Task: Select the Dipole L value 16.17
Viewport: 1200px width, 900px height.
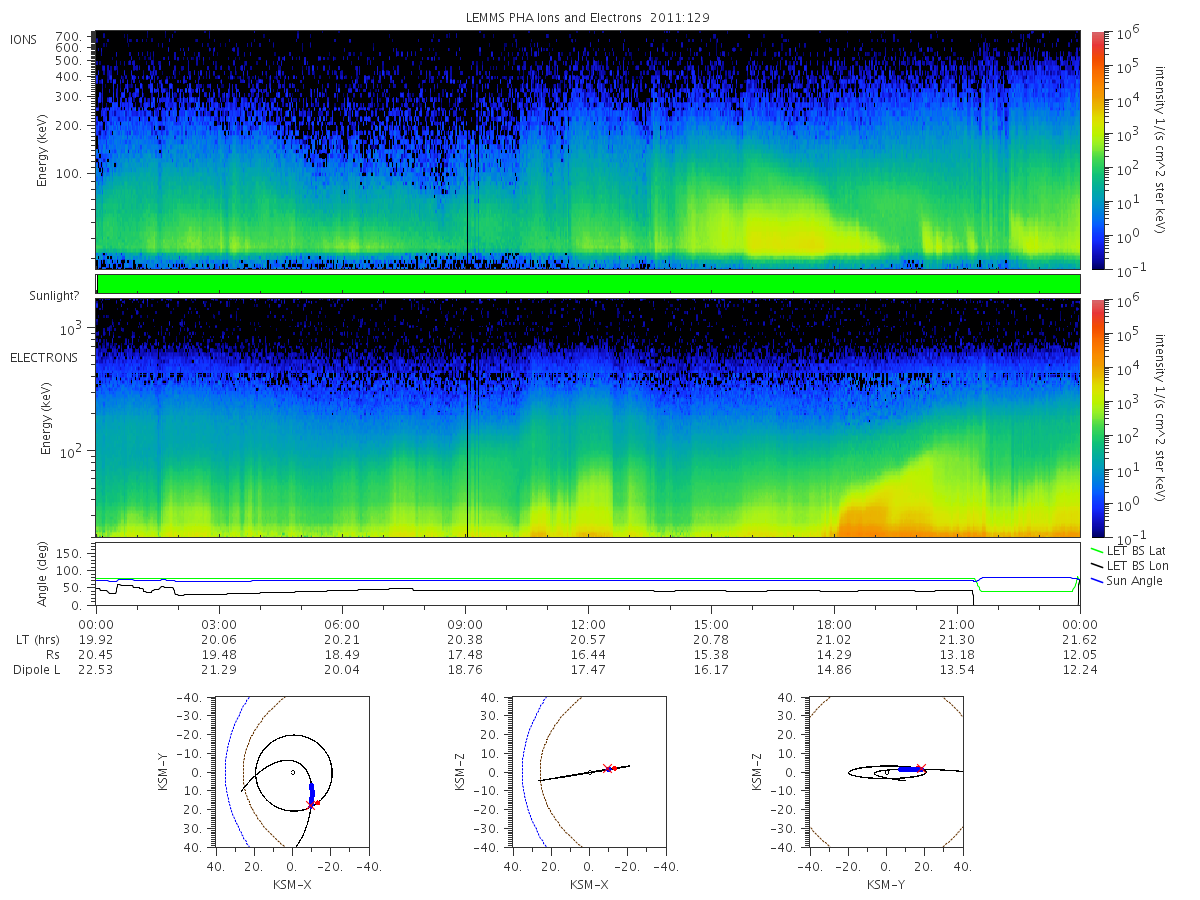Action: 711,670
